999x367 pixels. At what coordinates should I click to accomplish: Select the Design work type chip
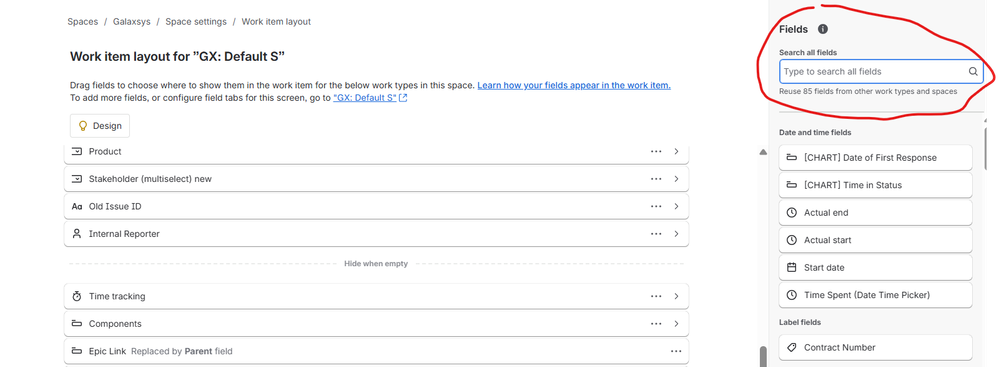point(100,126)
